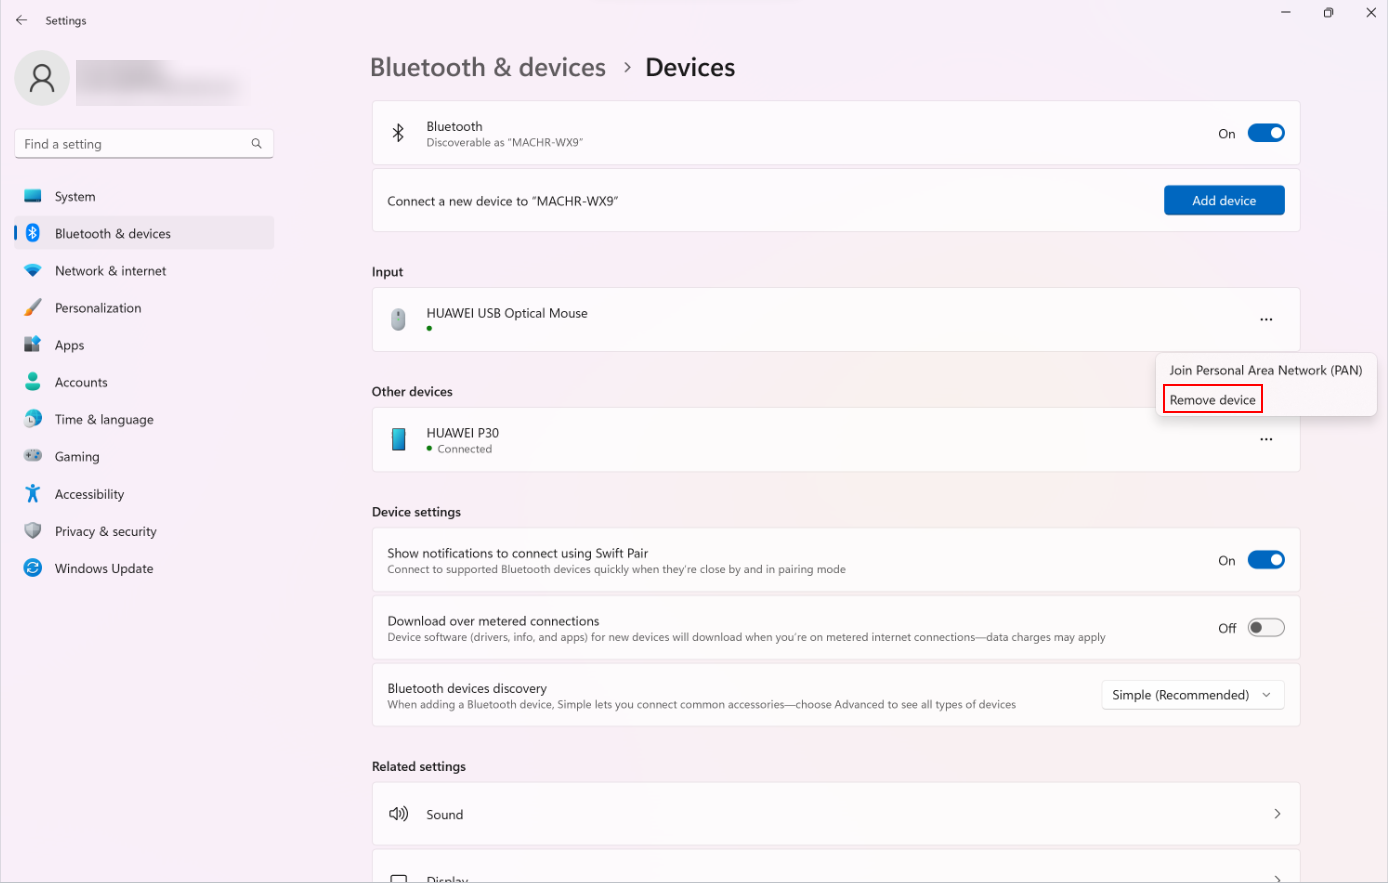The width and height of the screenshot is (1388, 883).
Task: Click the phone icon beside HUAWEI P30
Action: click(398, 439)
